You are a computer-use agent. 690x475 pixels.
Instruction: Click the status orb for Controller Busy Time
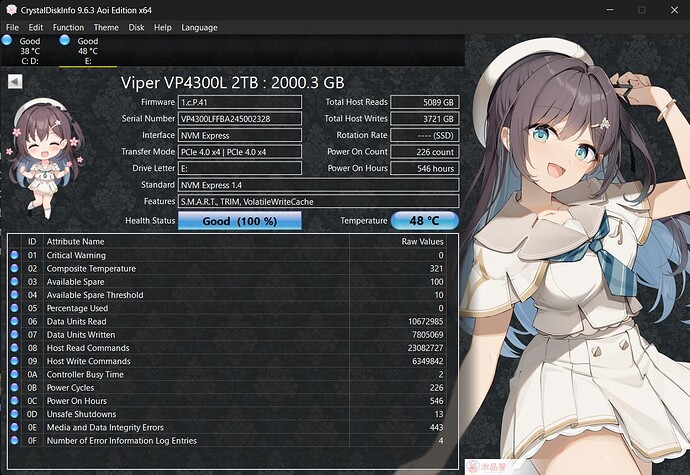pos(15,374)
